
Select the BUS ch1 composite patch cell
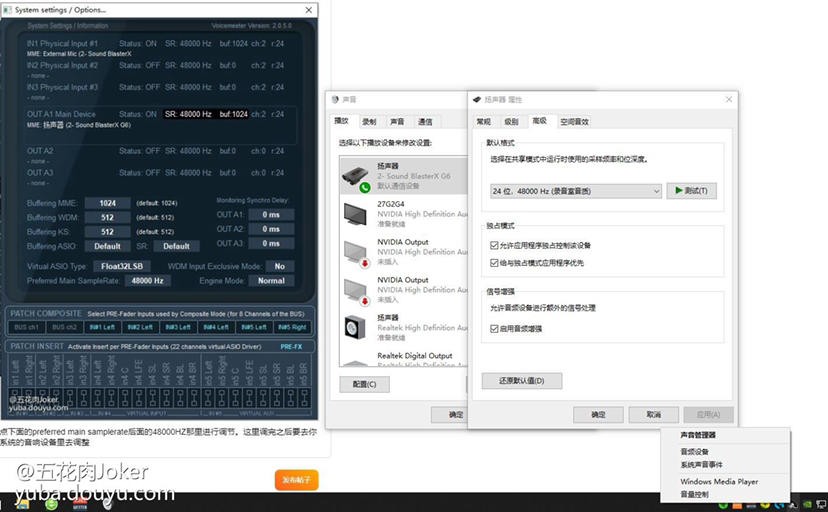(x=26, y=327)
